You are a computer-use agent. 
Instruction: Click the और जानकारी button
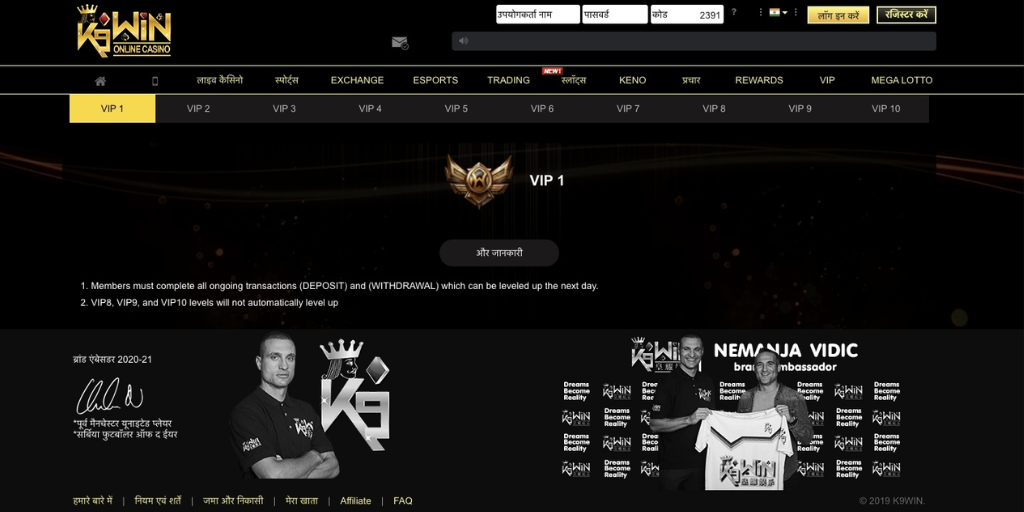tap(499, 253)
